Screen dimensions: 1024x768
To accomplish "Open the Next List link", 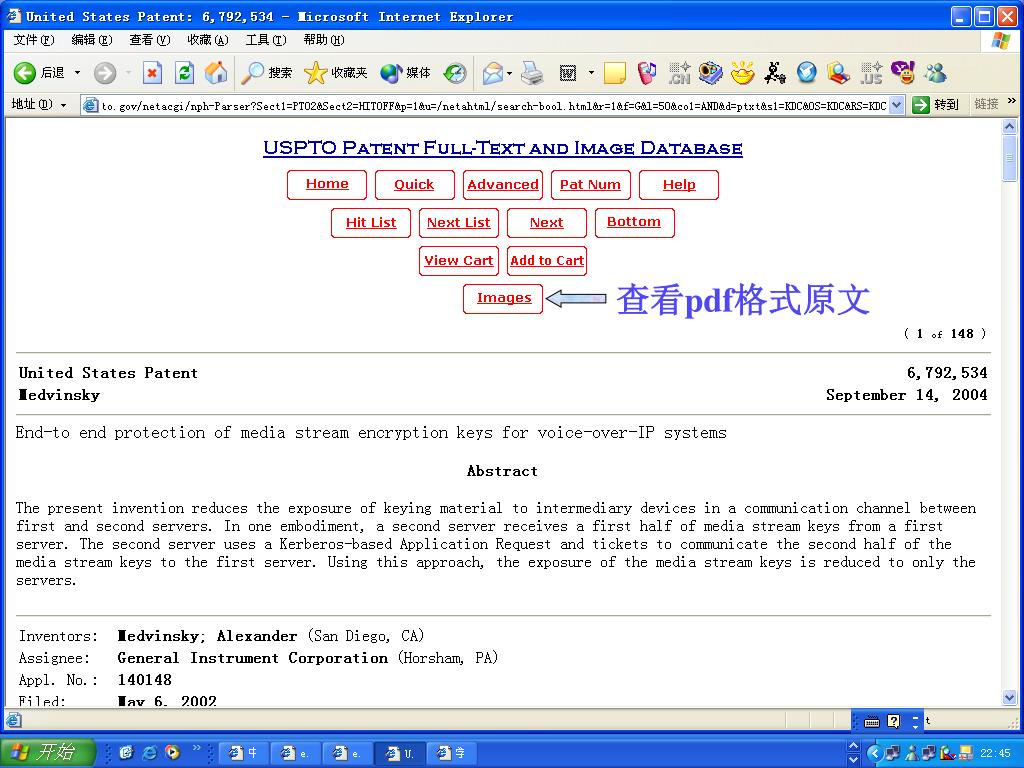I will point(458,223).
